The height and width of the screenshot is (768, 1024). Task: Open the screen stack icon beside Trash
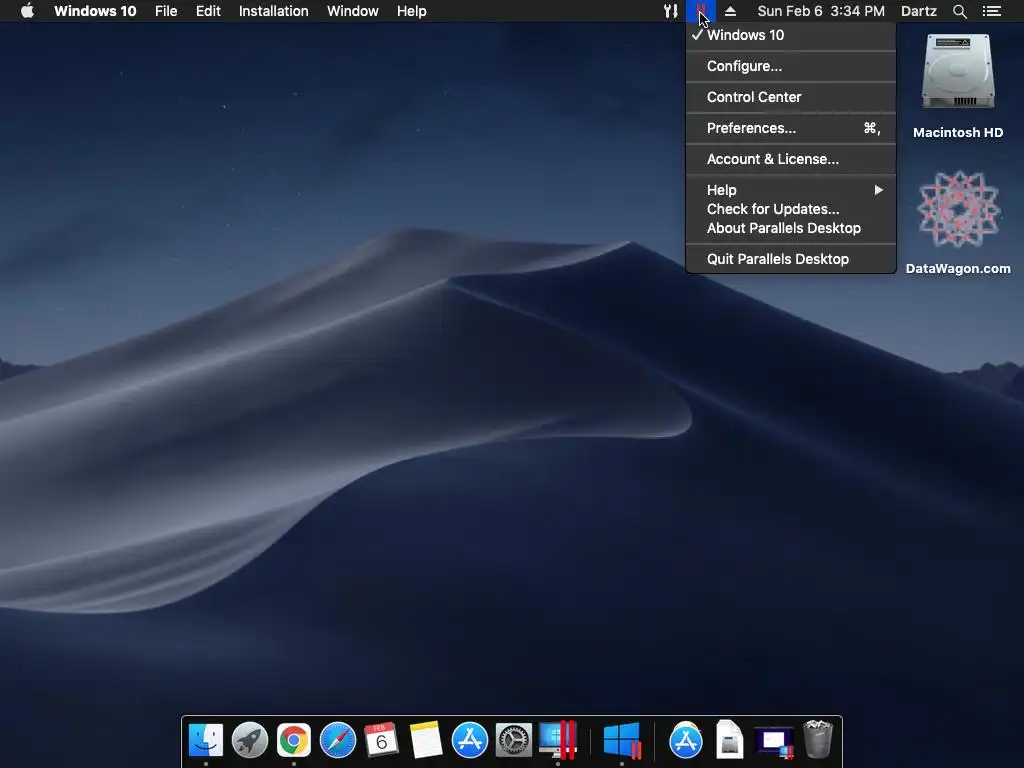[x=774, y=742]
